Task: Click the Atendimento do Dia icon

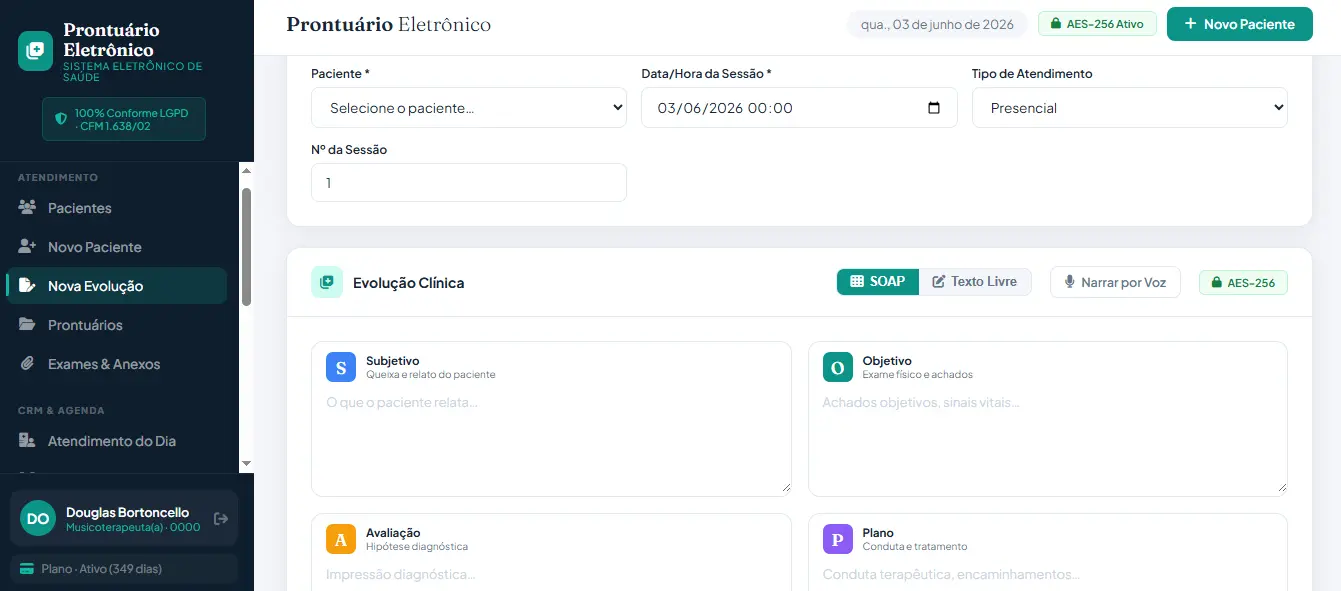Action: point(27,441)
